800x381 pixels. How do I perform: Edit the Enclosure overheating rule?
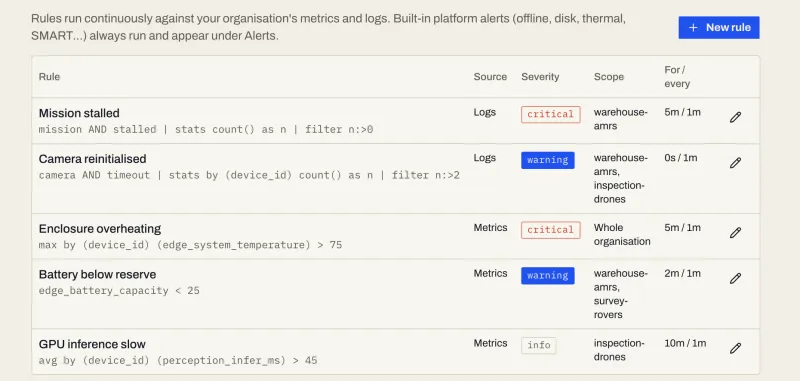coord(735,233)
